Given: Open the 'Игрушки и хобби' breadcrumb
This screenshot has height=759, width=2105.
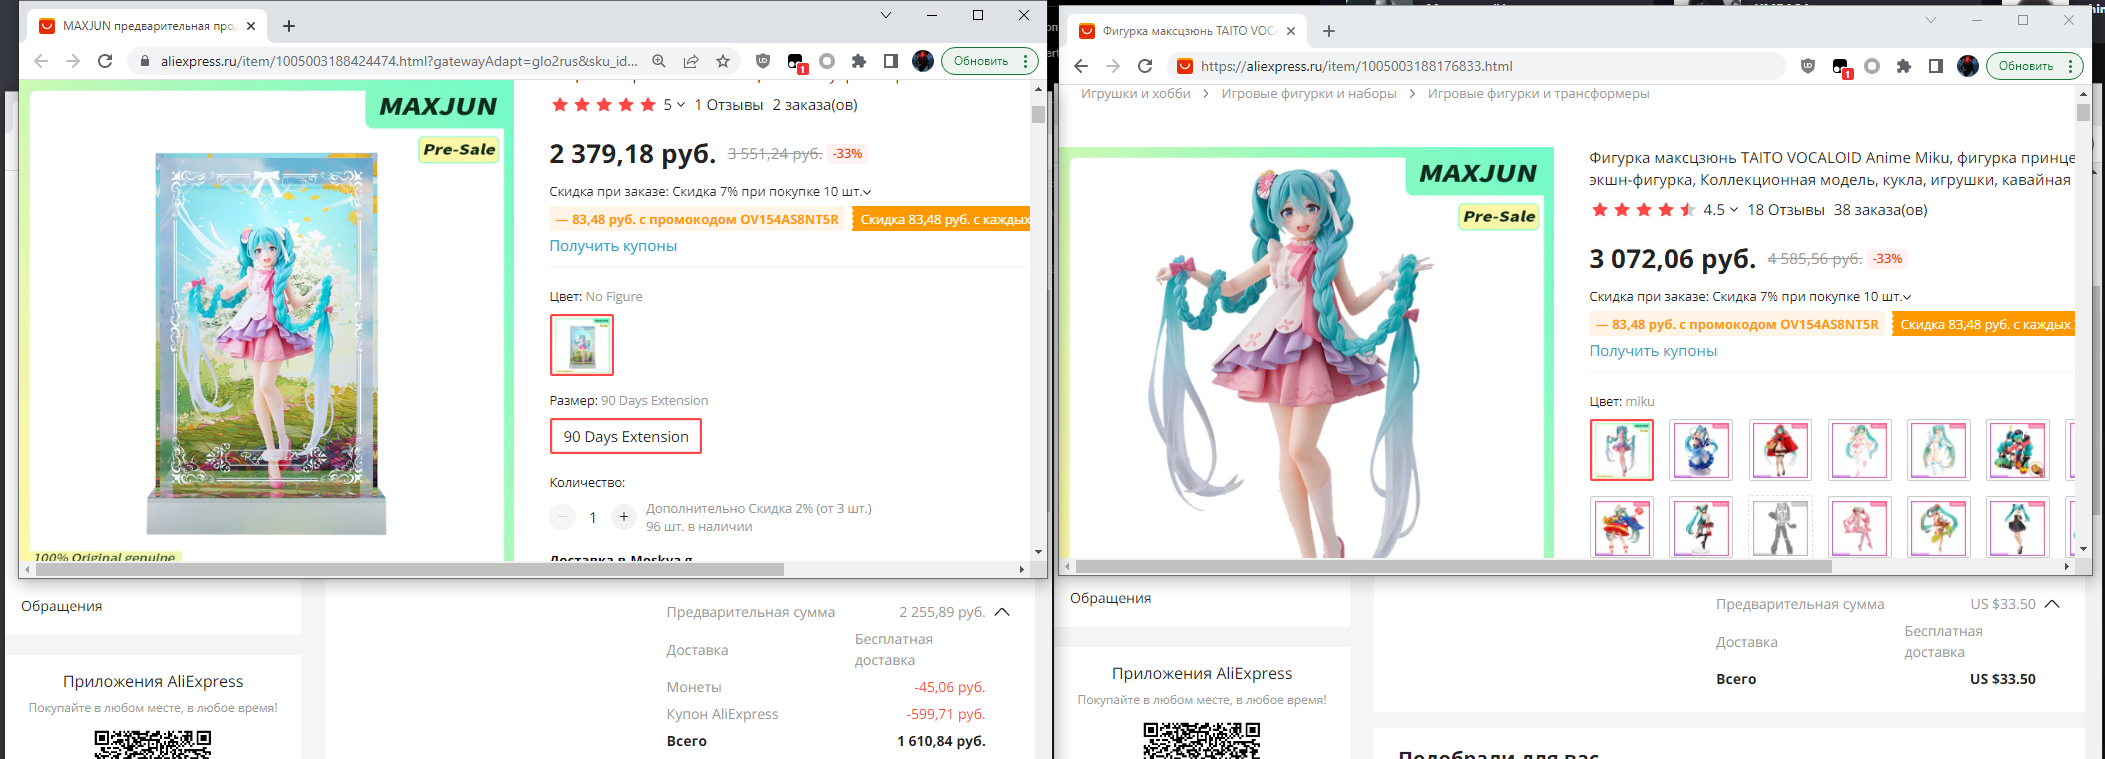Looking at the screenshot, I should (x=1135, y=94).
